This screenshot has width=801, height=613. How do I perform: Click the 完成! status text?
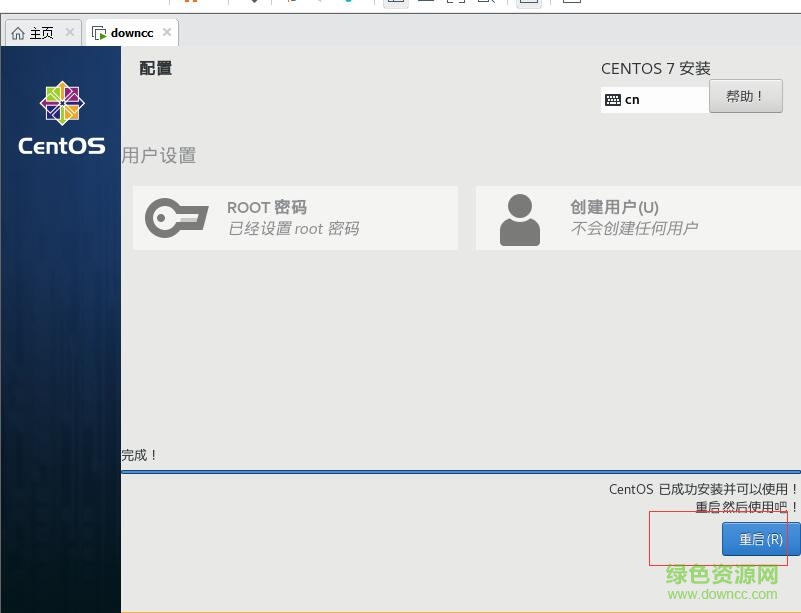pyautogui.click(x=140, y=455)
